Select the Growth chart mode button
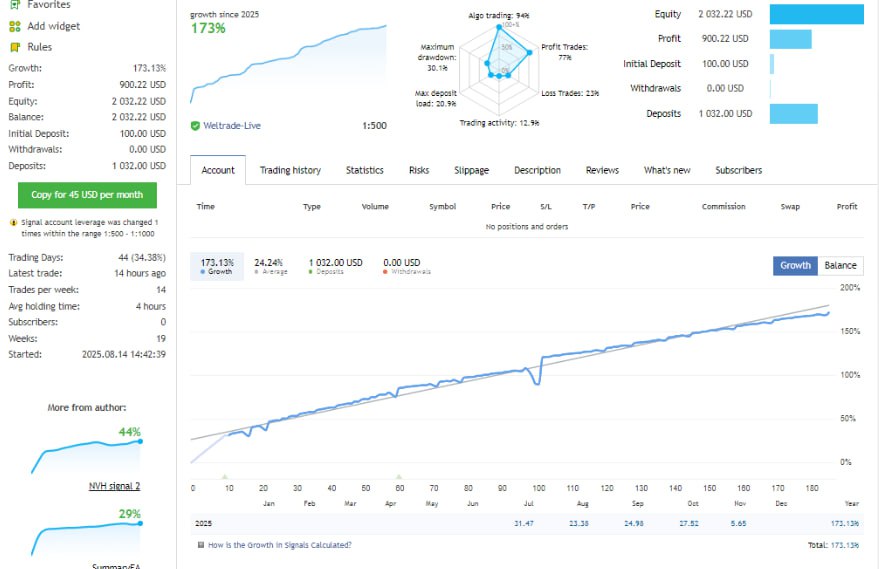This screenshot has height=569, width=879. coord(795,265)
